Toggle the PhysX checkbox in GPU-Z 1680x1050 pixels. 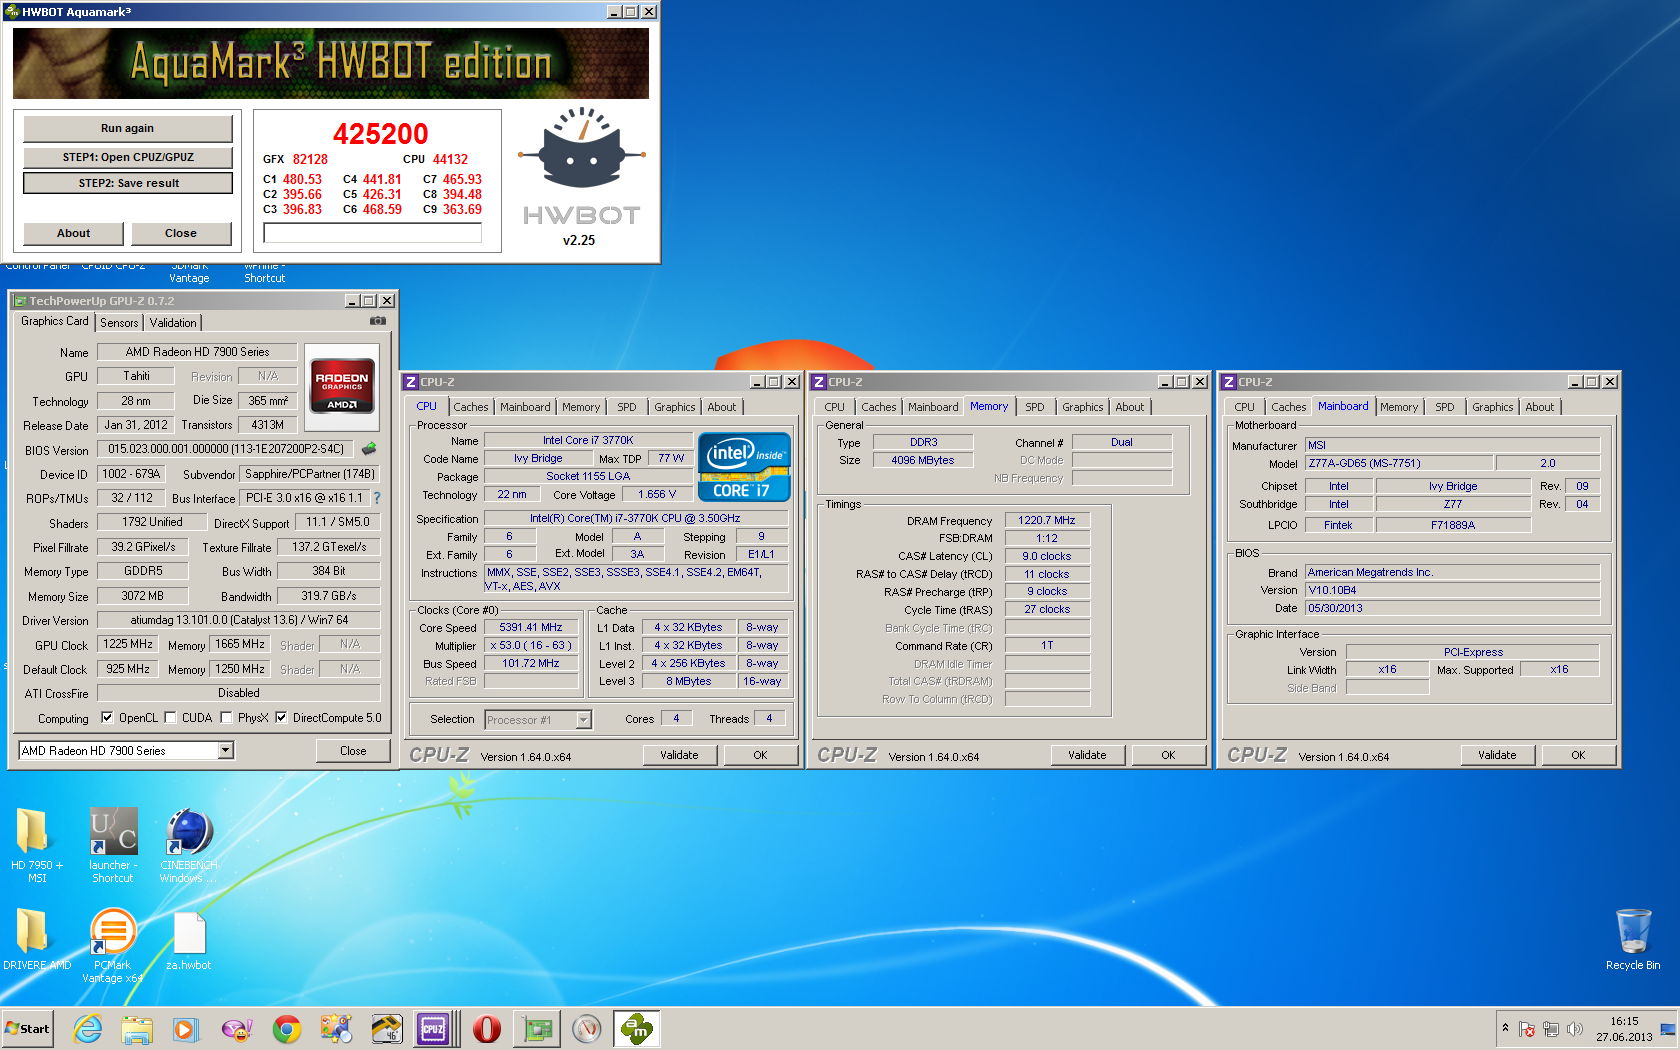(226, 717)
